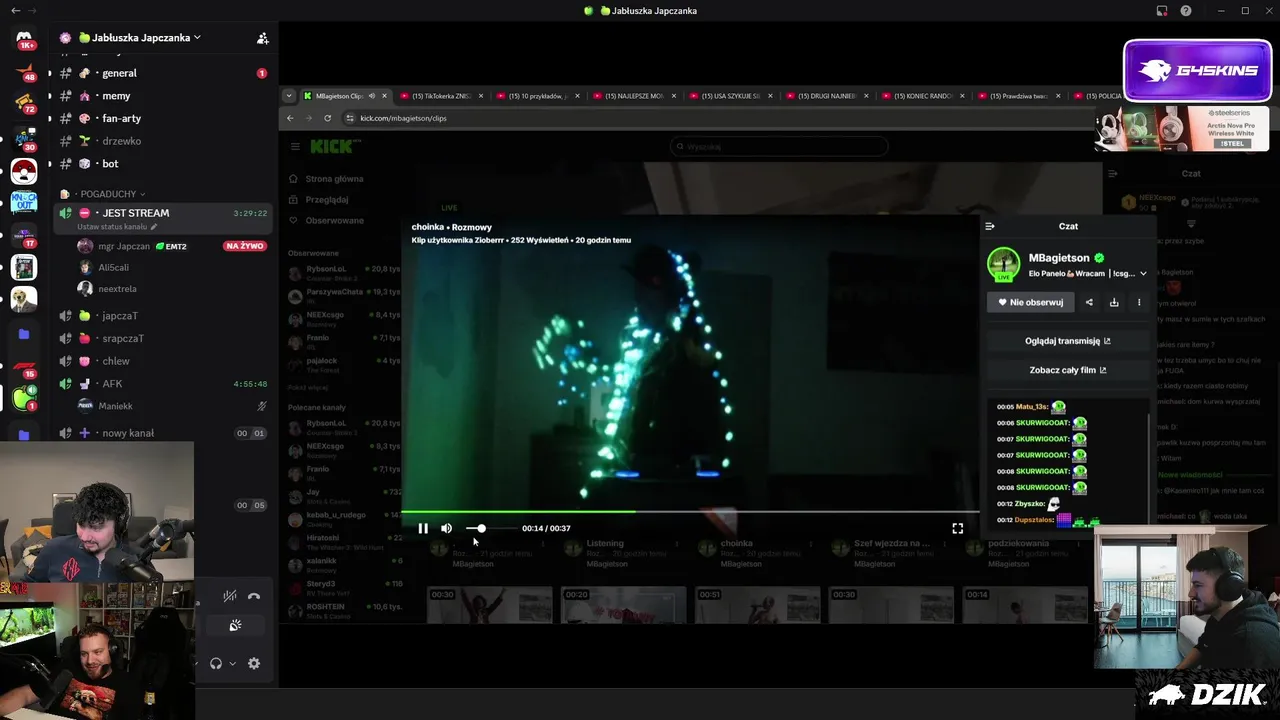Click Zobacz cały film button
The width and height of the screenshot is (1280, 720).
pos(1068,370)
